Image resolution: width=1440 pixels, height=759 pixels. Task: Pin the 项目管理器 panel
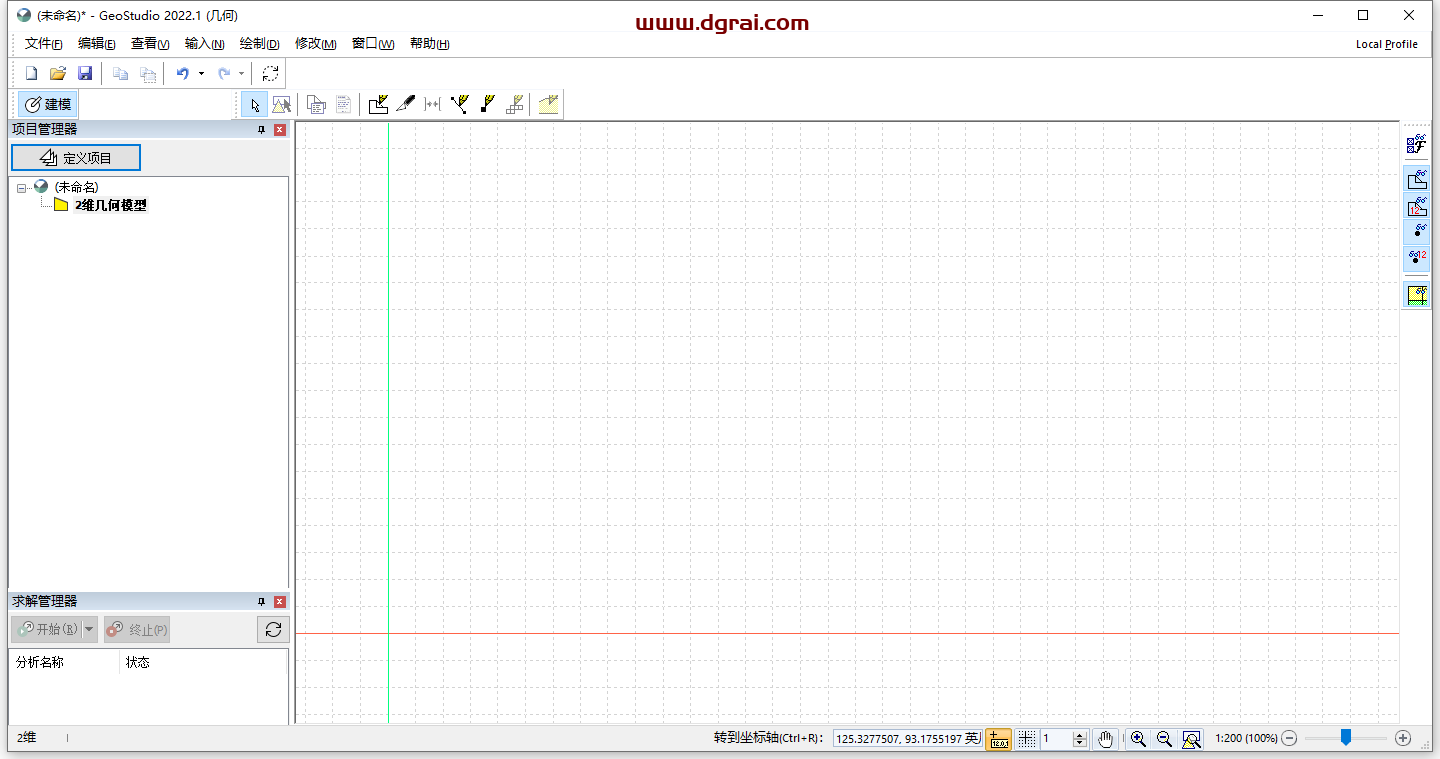tap(262, 129)
